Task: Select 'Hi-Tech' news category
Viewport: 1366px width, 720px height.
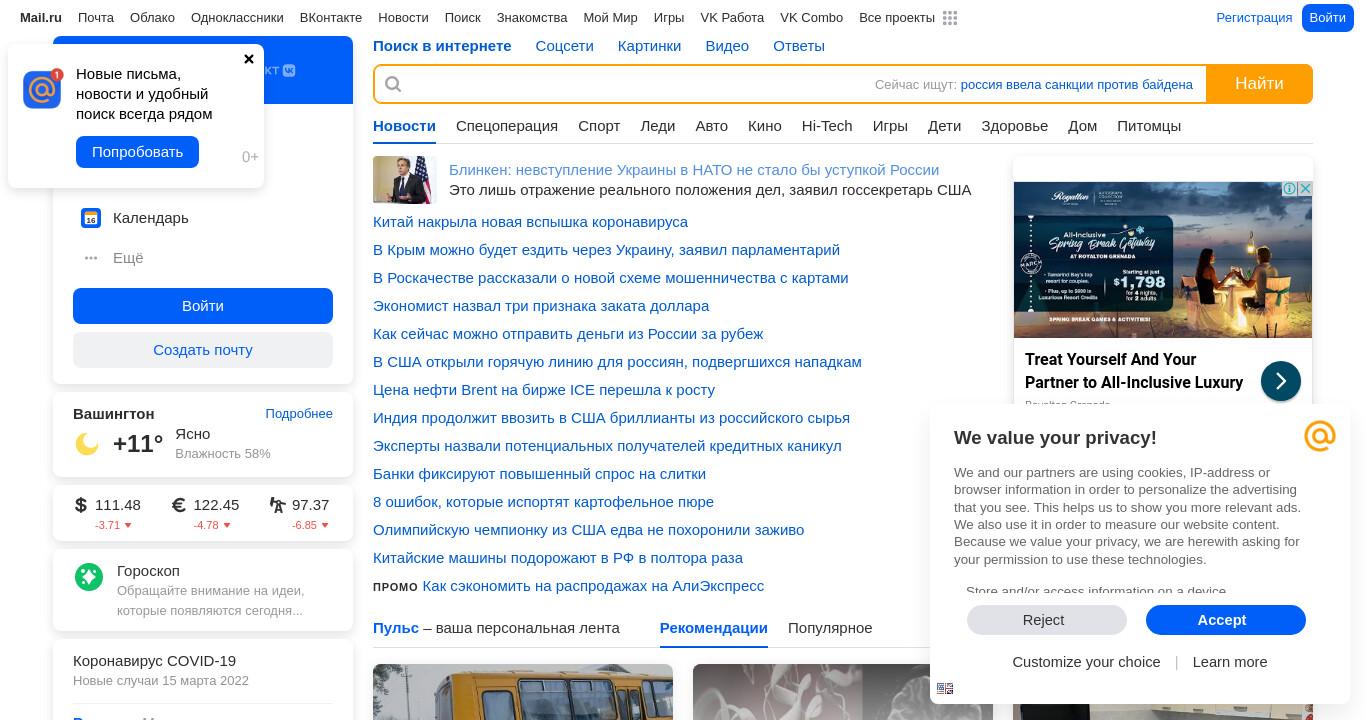Action: (827, 126)
